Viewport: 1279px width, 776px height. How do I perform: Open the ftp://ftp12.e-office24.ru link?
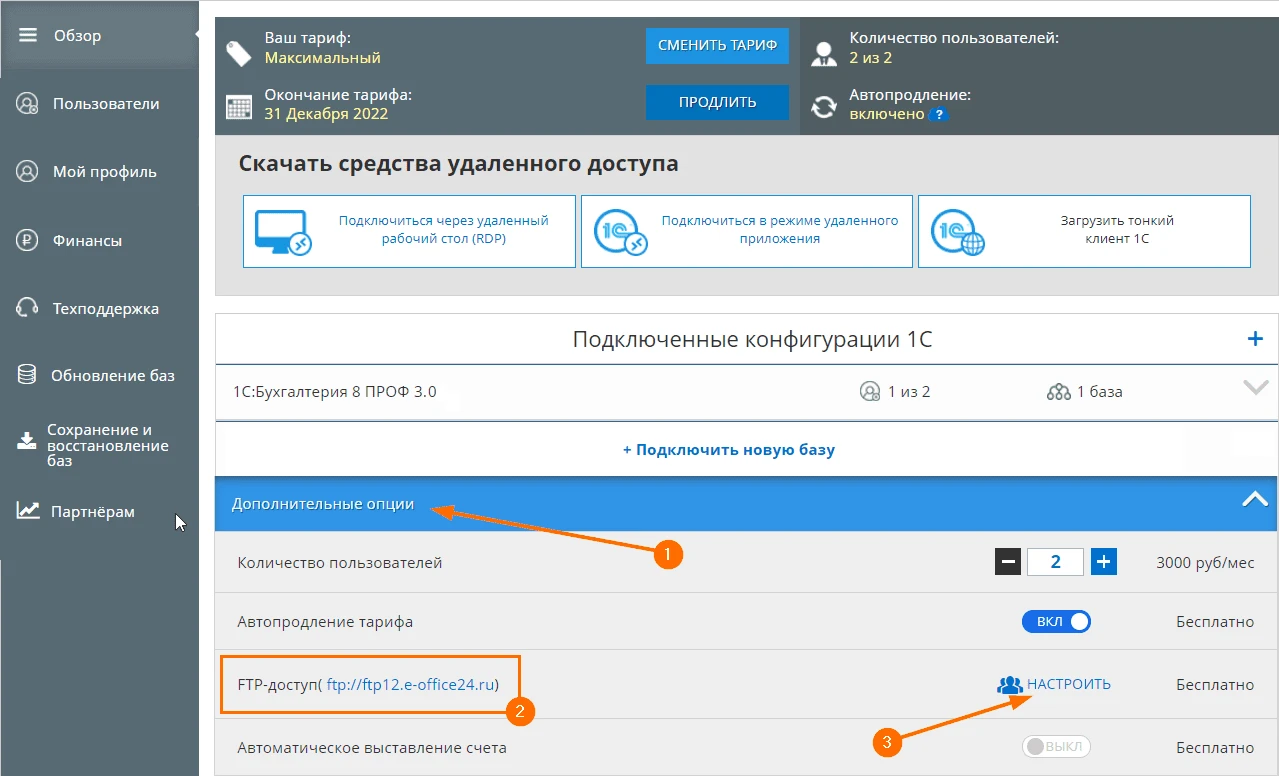pyautogui.click(x=413, y=684)
